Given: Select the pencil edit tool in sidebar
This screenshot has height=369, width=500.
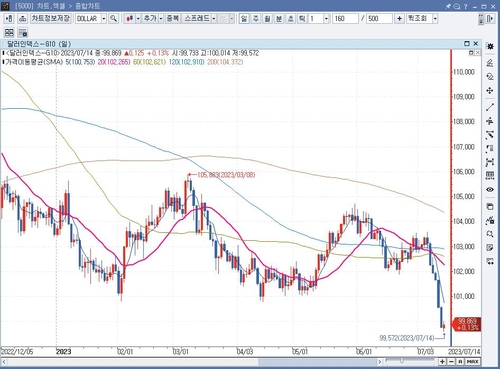Looking at the screenshot, I should 490,62.
